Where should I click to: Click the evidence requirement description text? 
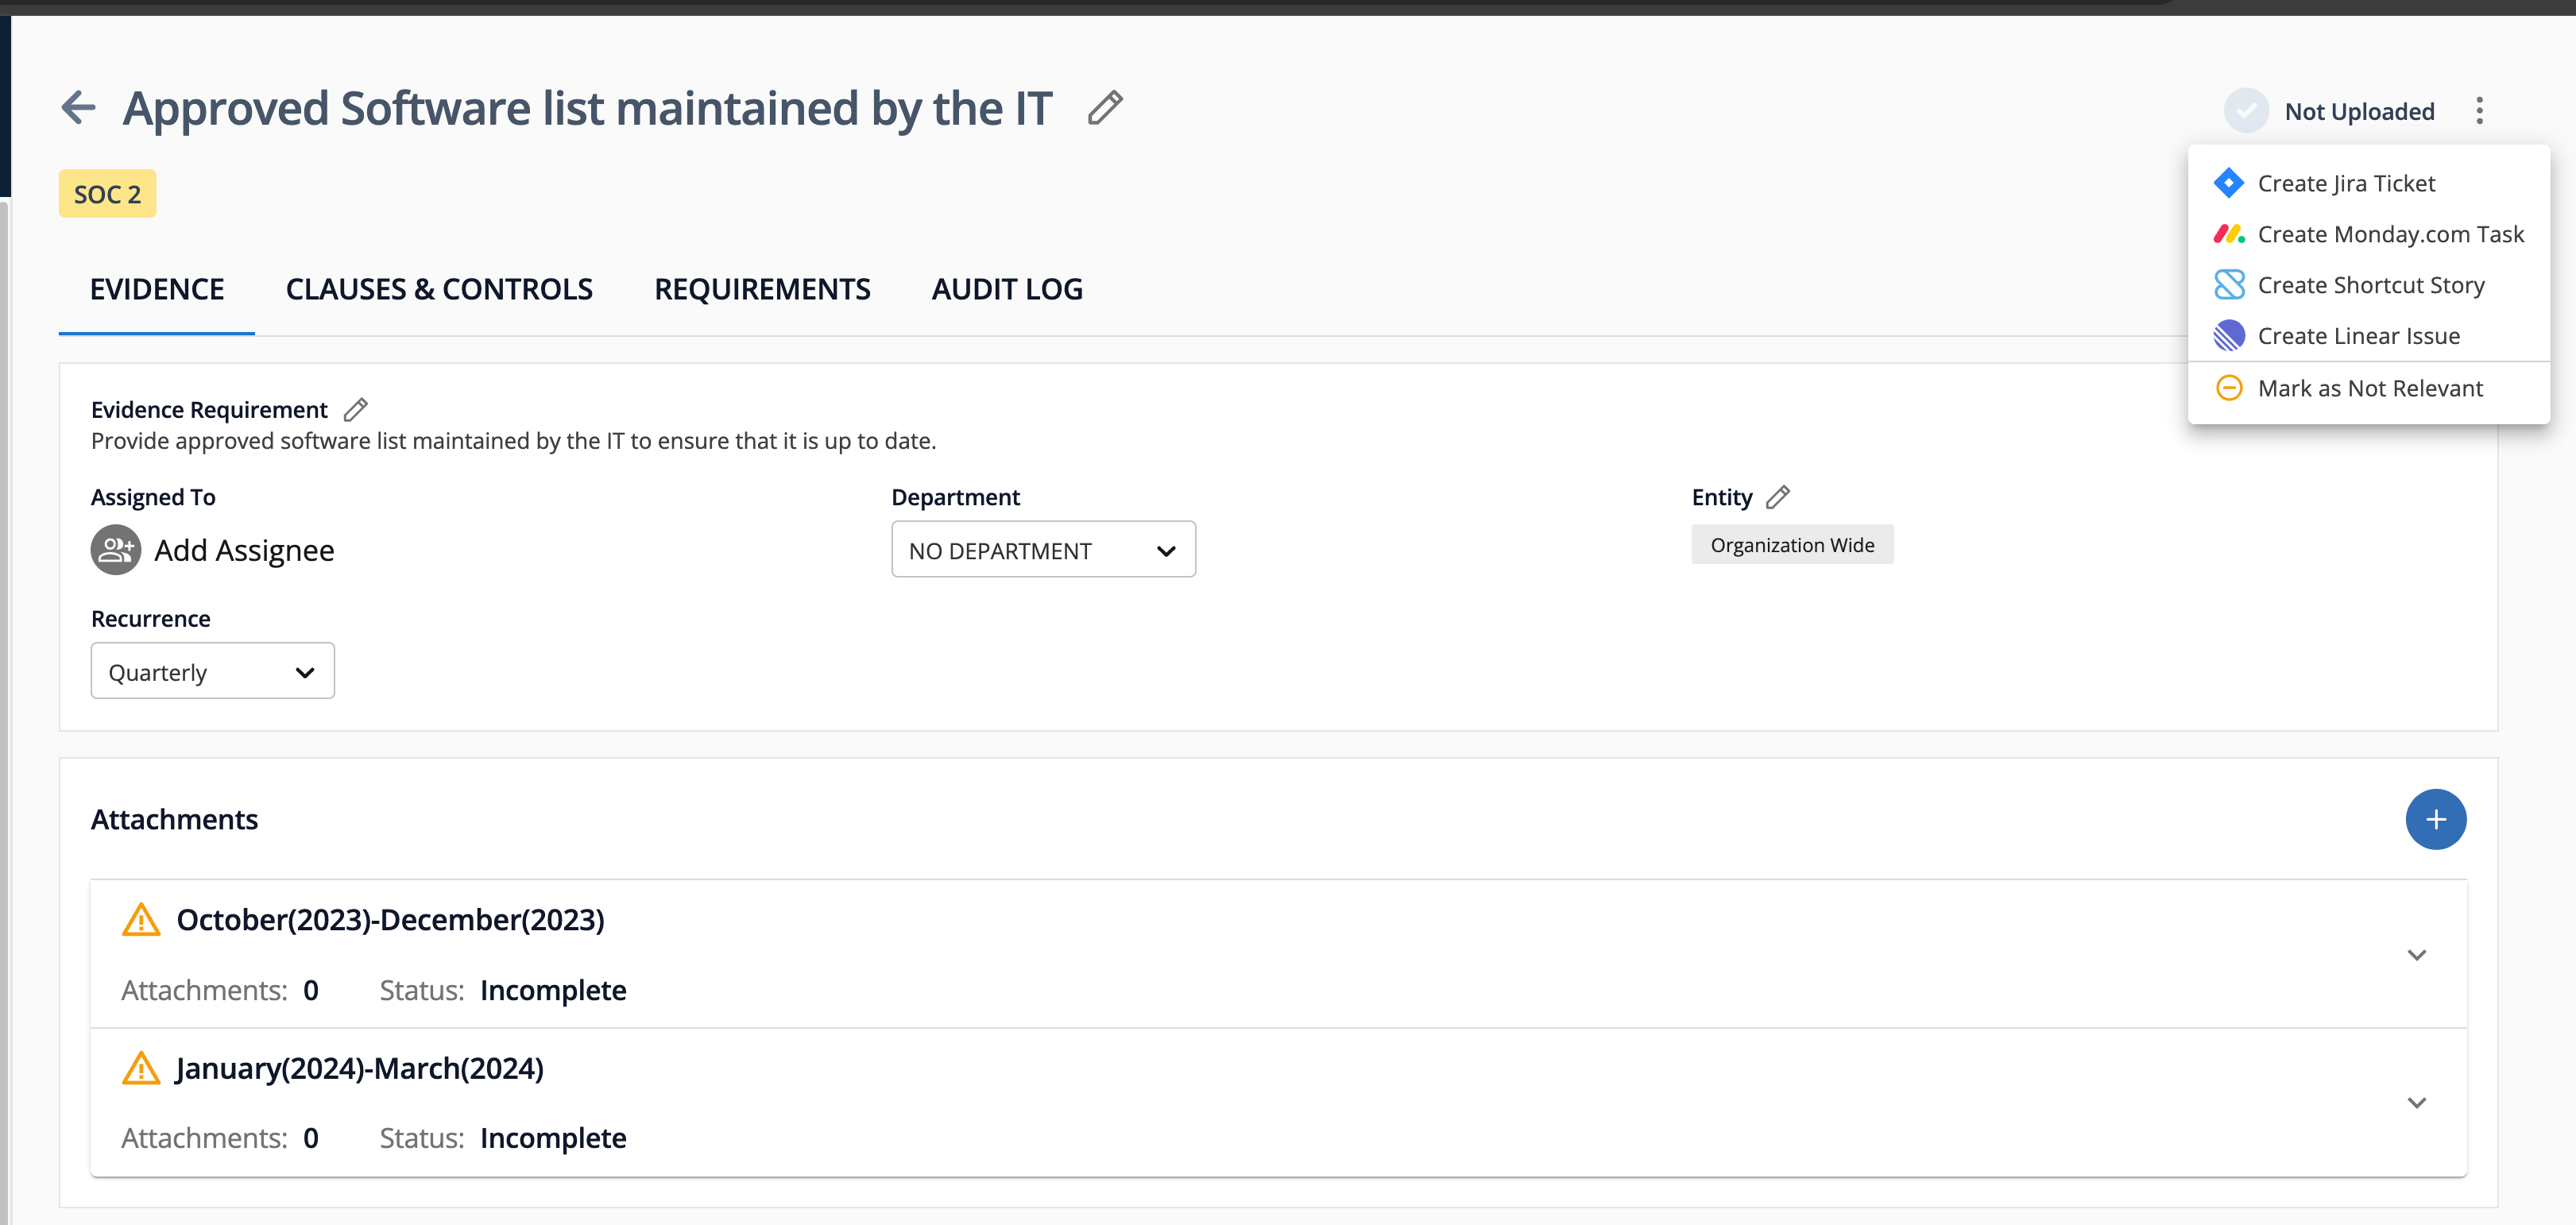tap(513, 441)
